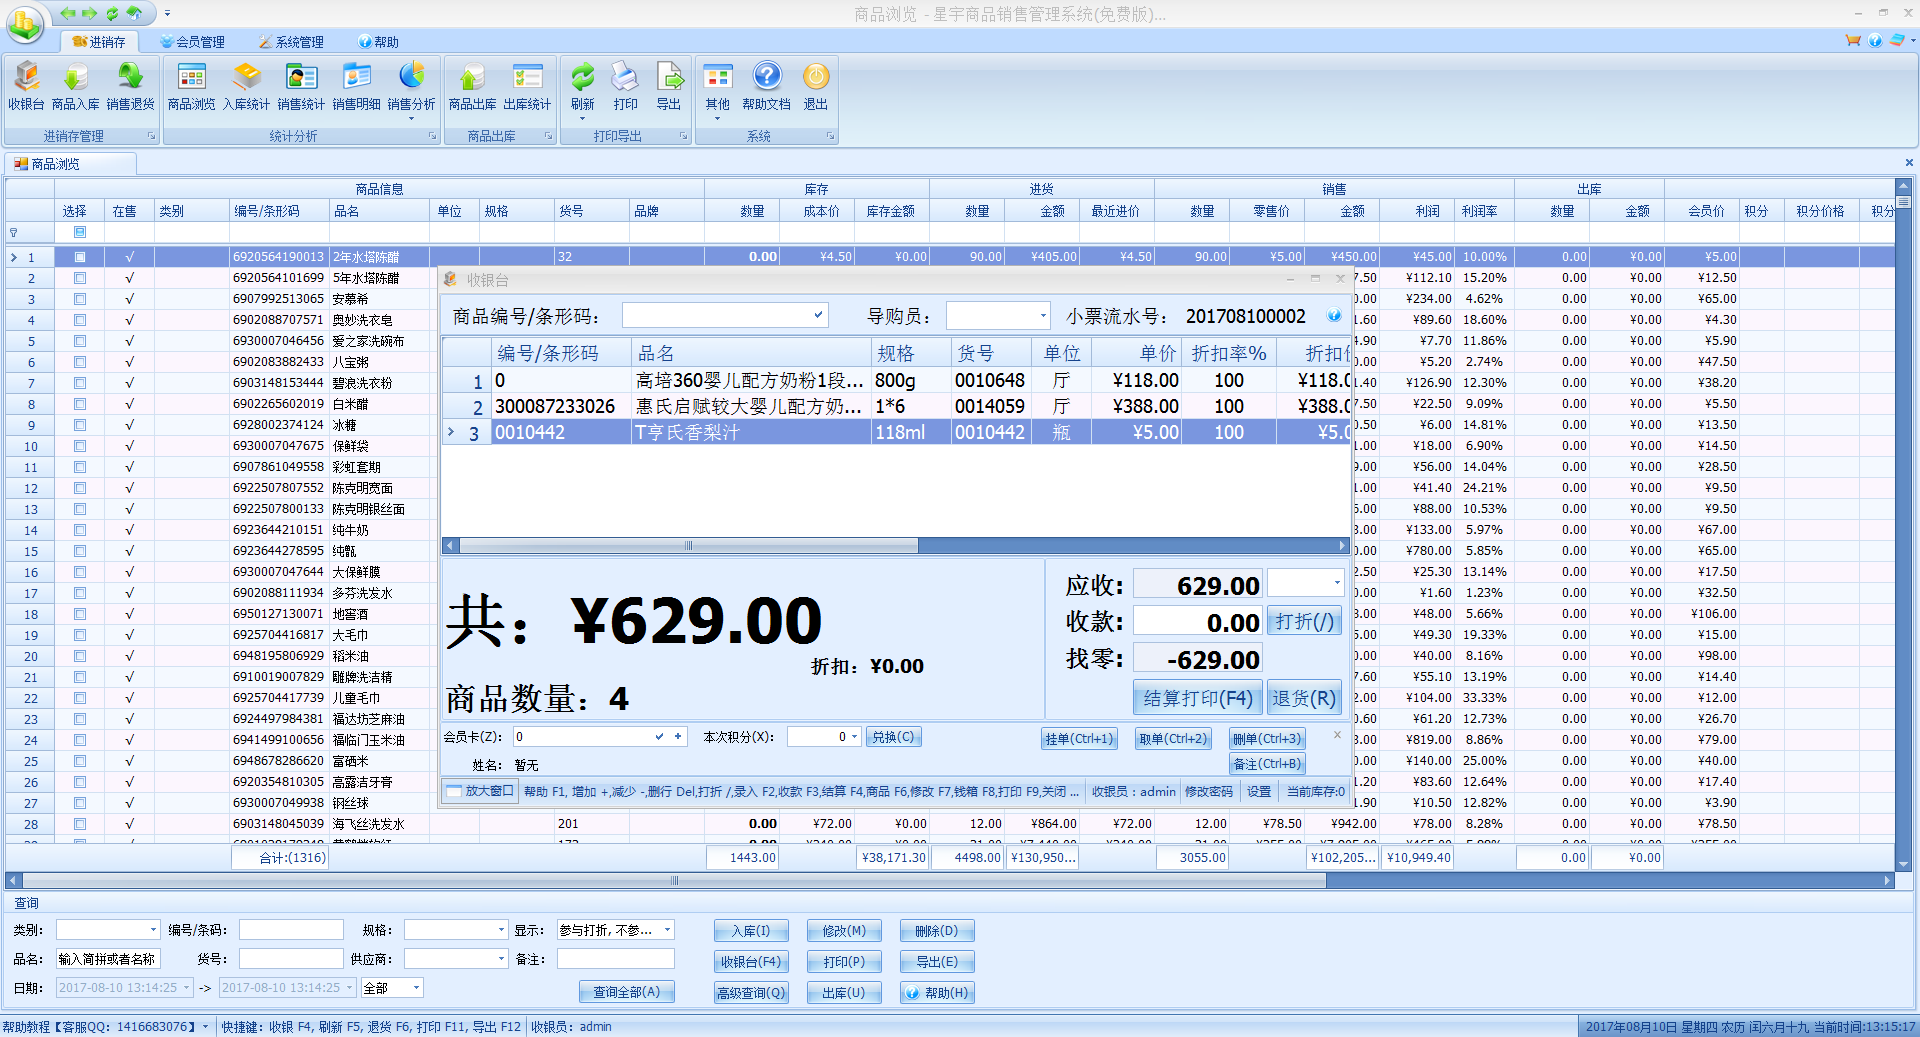Screen dimensions: 1920x1037
Task: Open the 销售分析 pie chart icon
Action: (x=411, y=89)
